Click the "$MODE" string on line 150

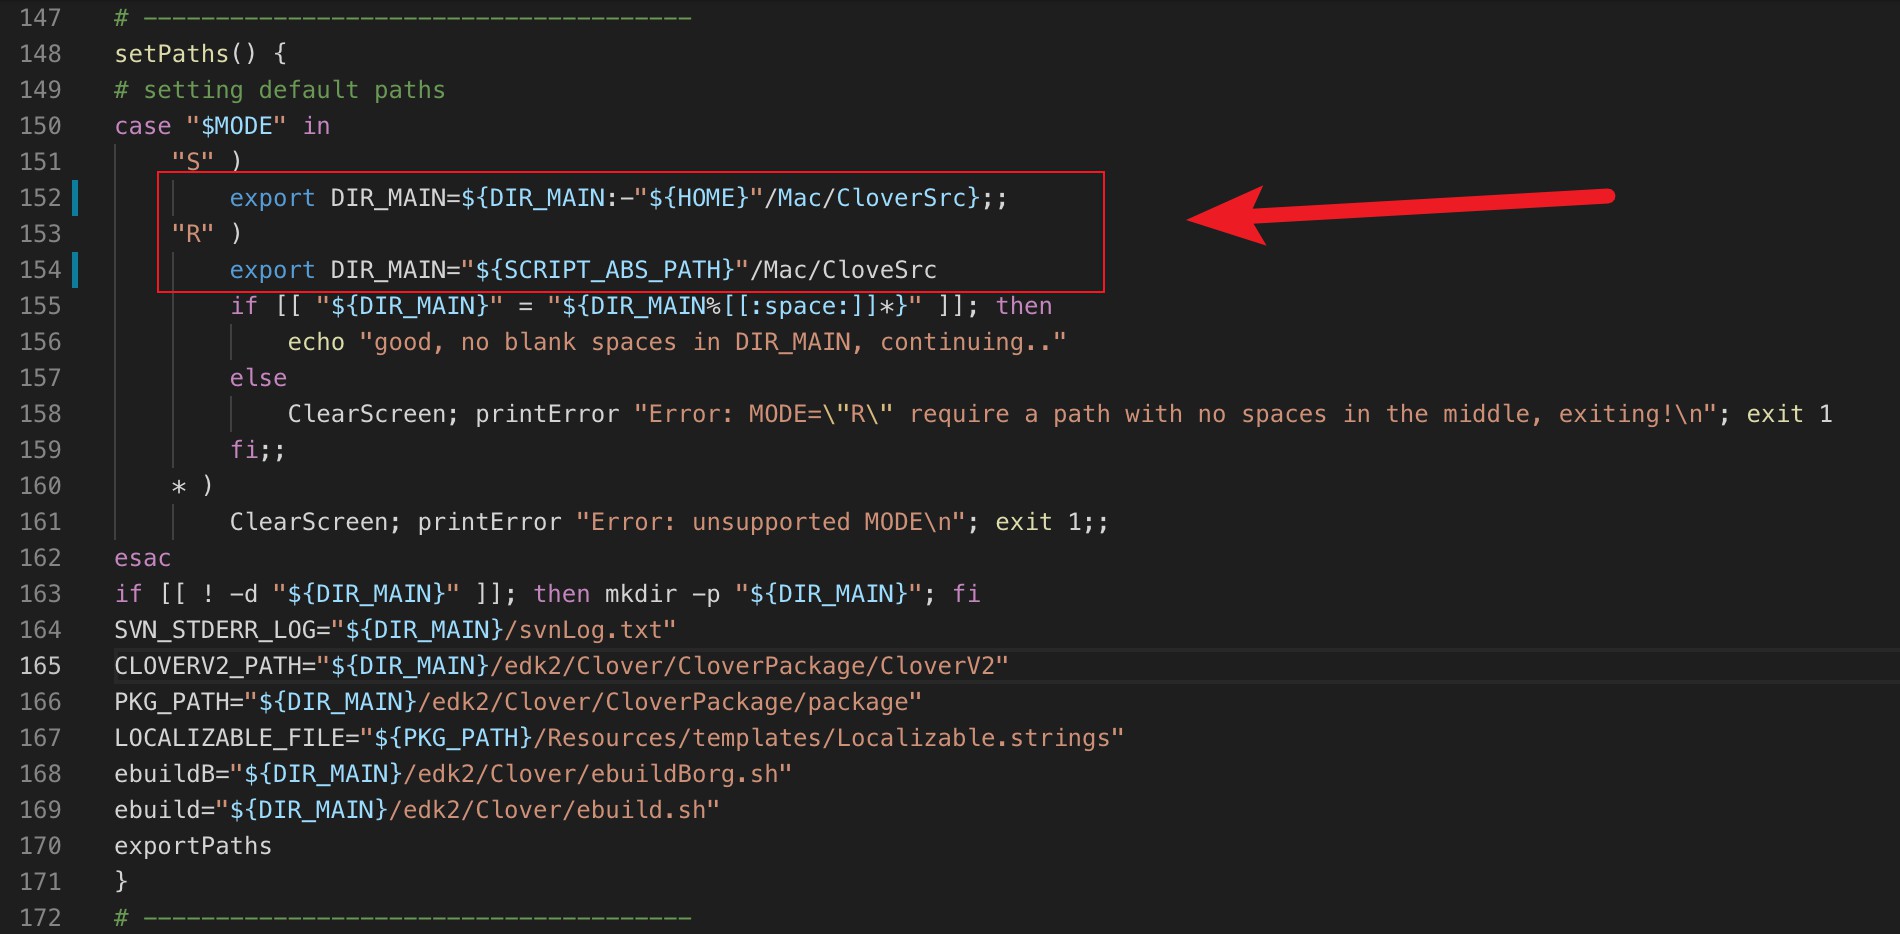236,126
